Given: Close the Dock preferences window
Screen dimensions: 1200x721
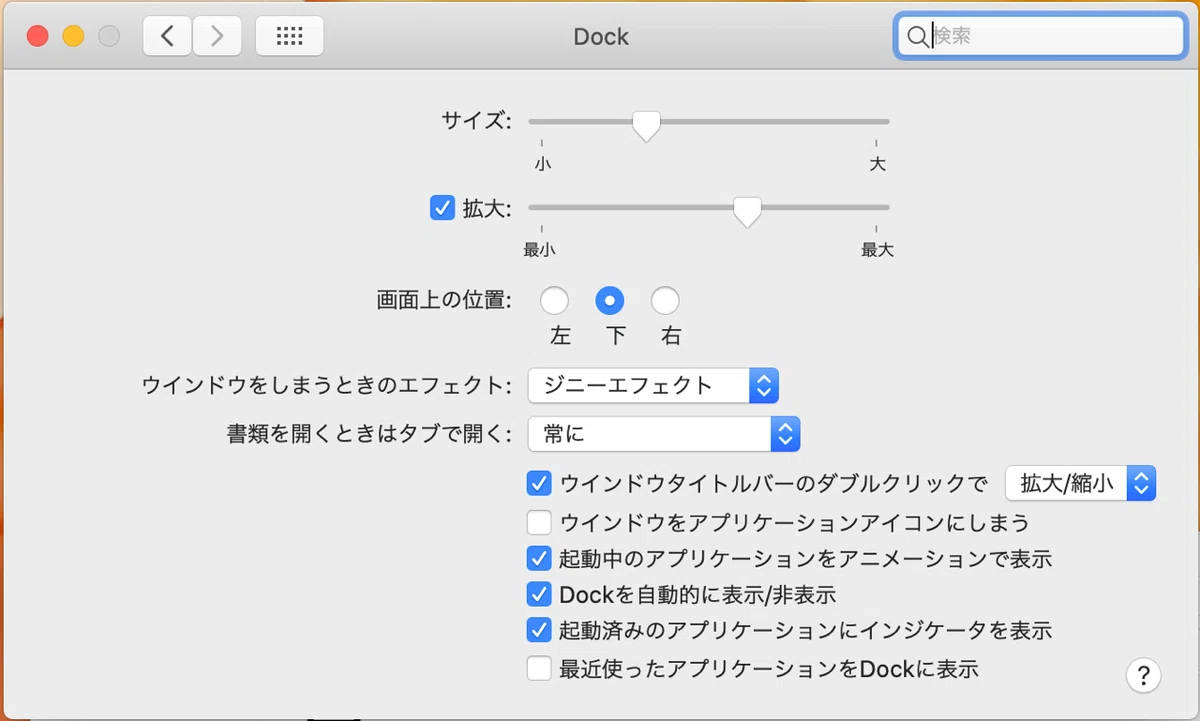Looking at the screenshot, I should pyautogui.click(x=37, y=37).
